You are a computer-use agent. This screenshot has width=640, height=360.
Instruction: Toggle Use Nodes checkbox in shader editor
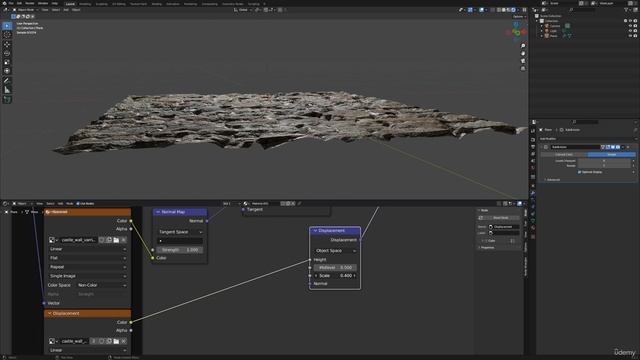pos(78,203)
